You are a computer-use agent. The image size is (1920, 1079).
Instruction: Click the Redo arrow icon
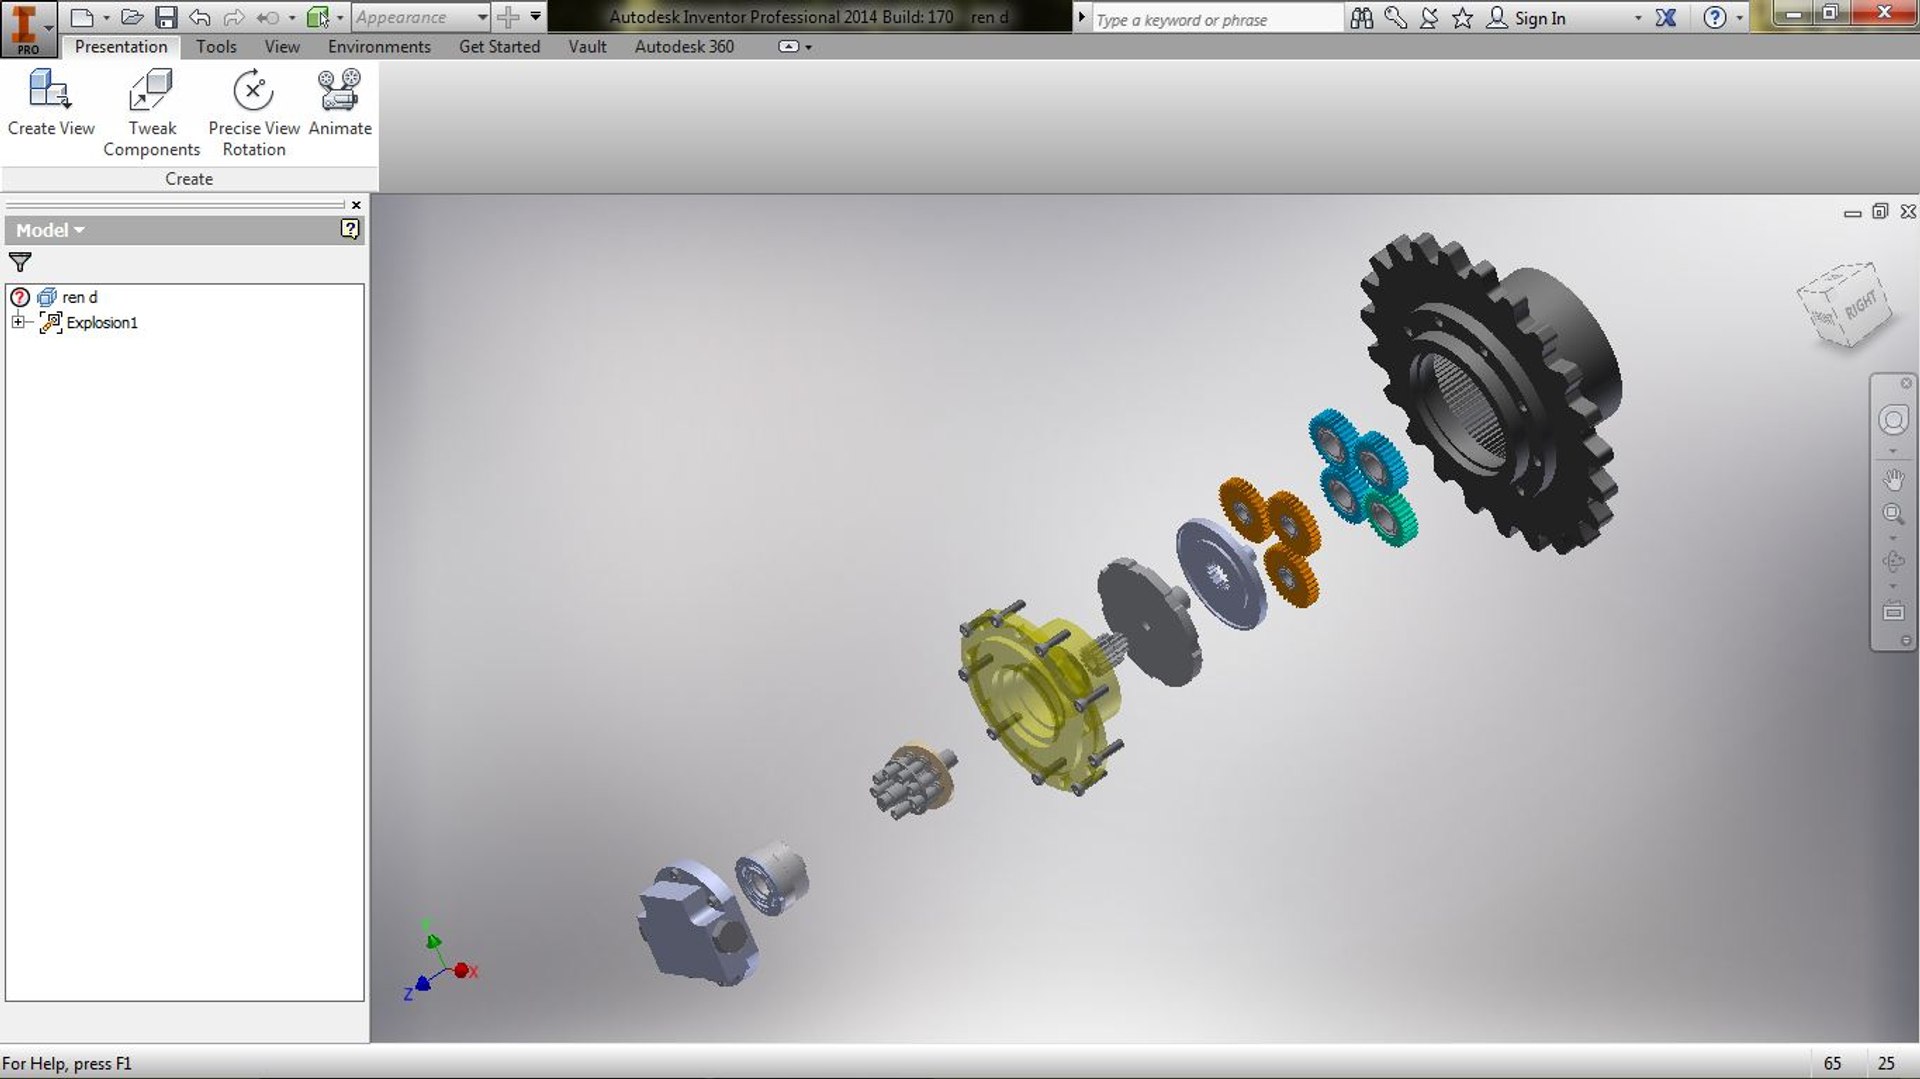[234, 17]
